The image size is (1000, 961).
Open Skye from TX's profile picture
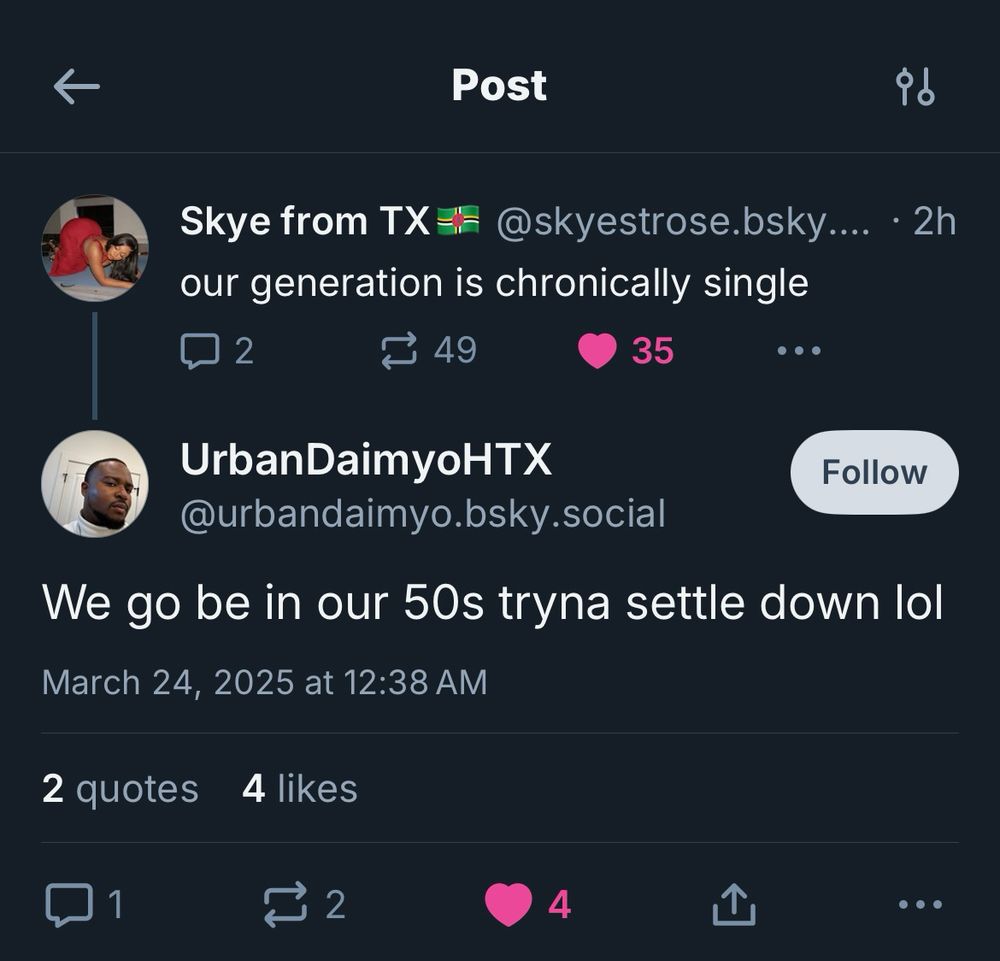pos(95,247)
